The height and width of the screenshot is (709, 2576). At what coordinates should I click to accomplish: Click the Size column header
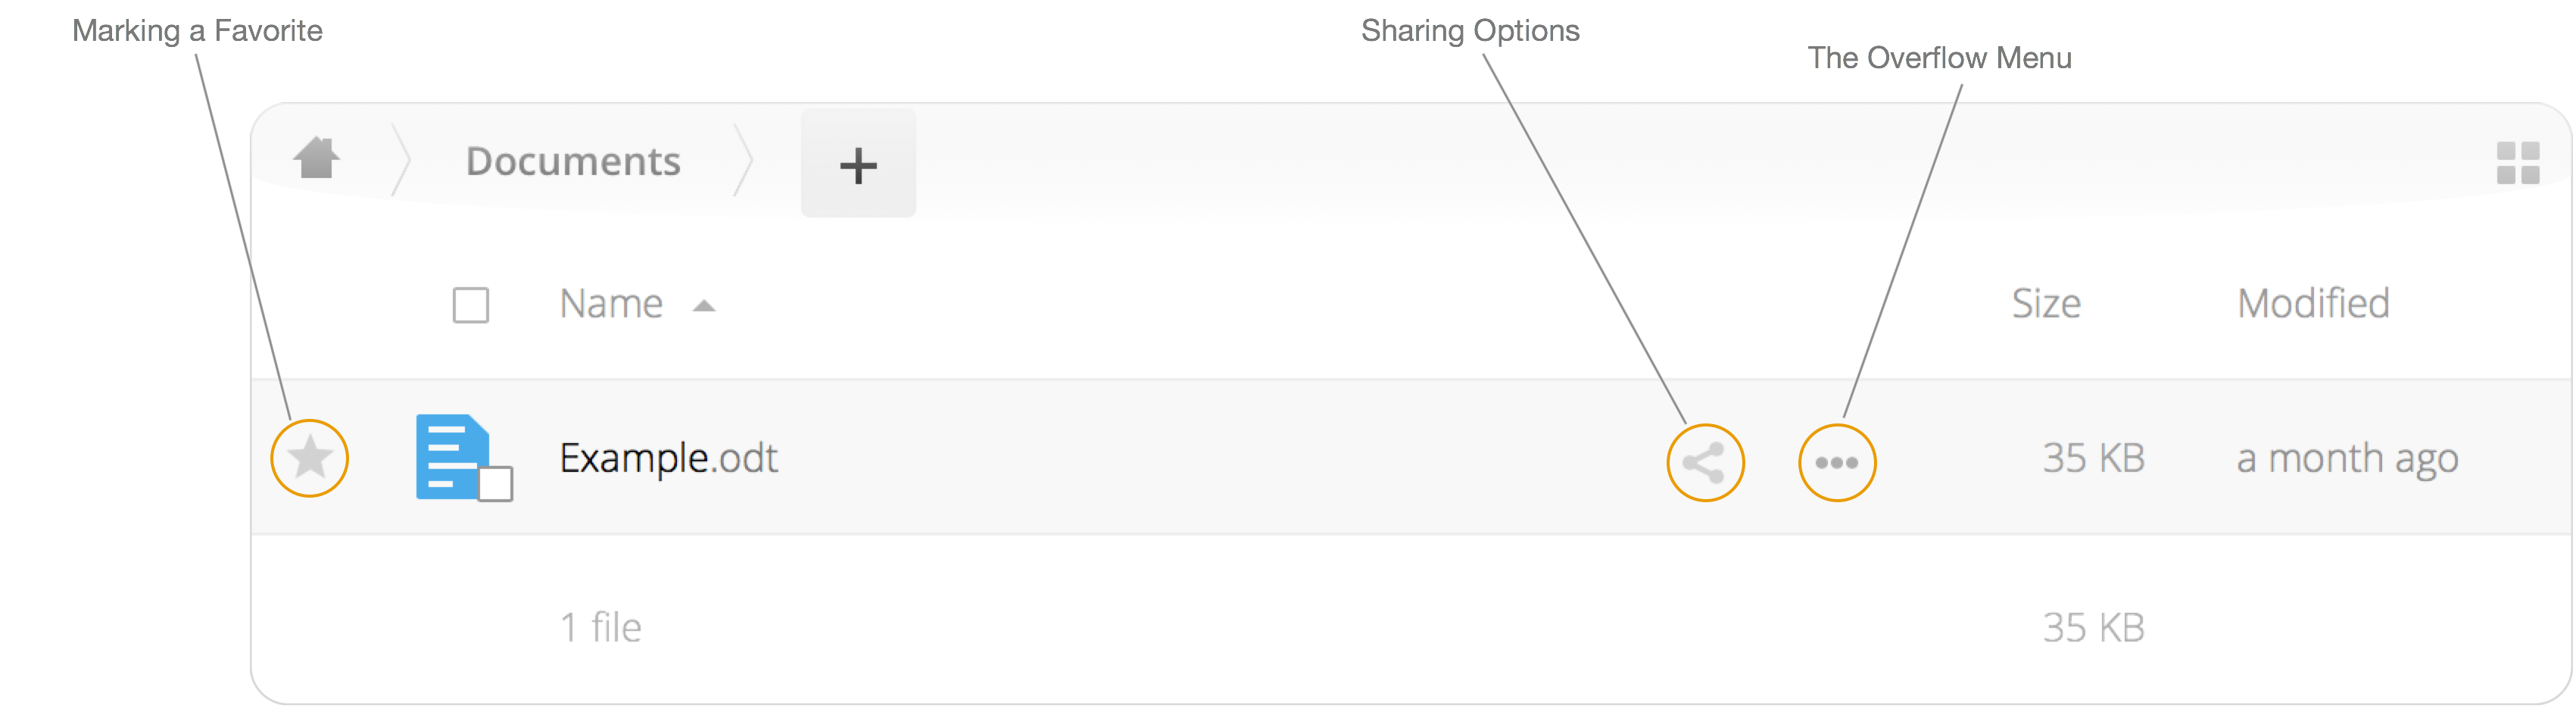[x=2046, y=303]
